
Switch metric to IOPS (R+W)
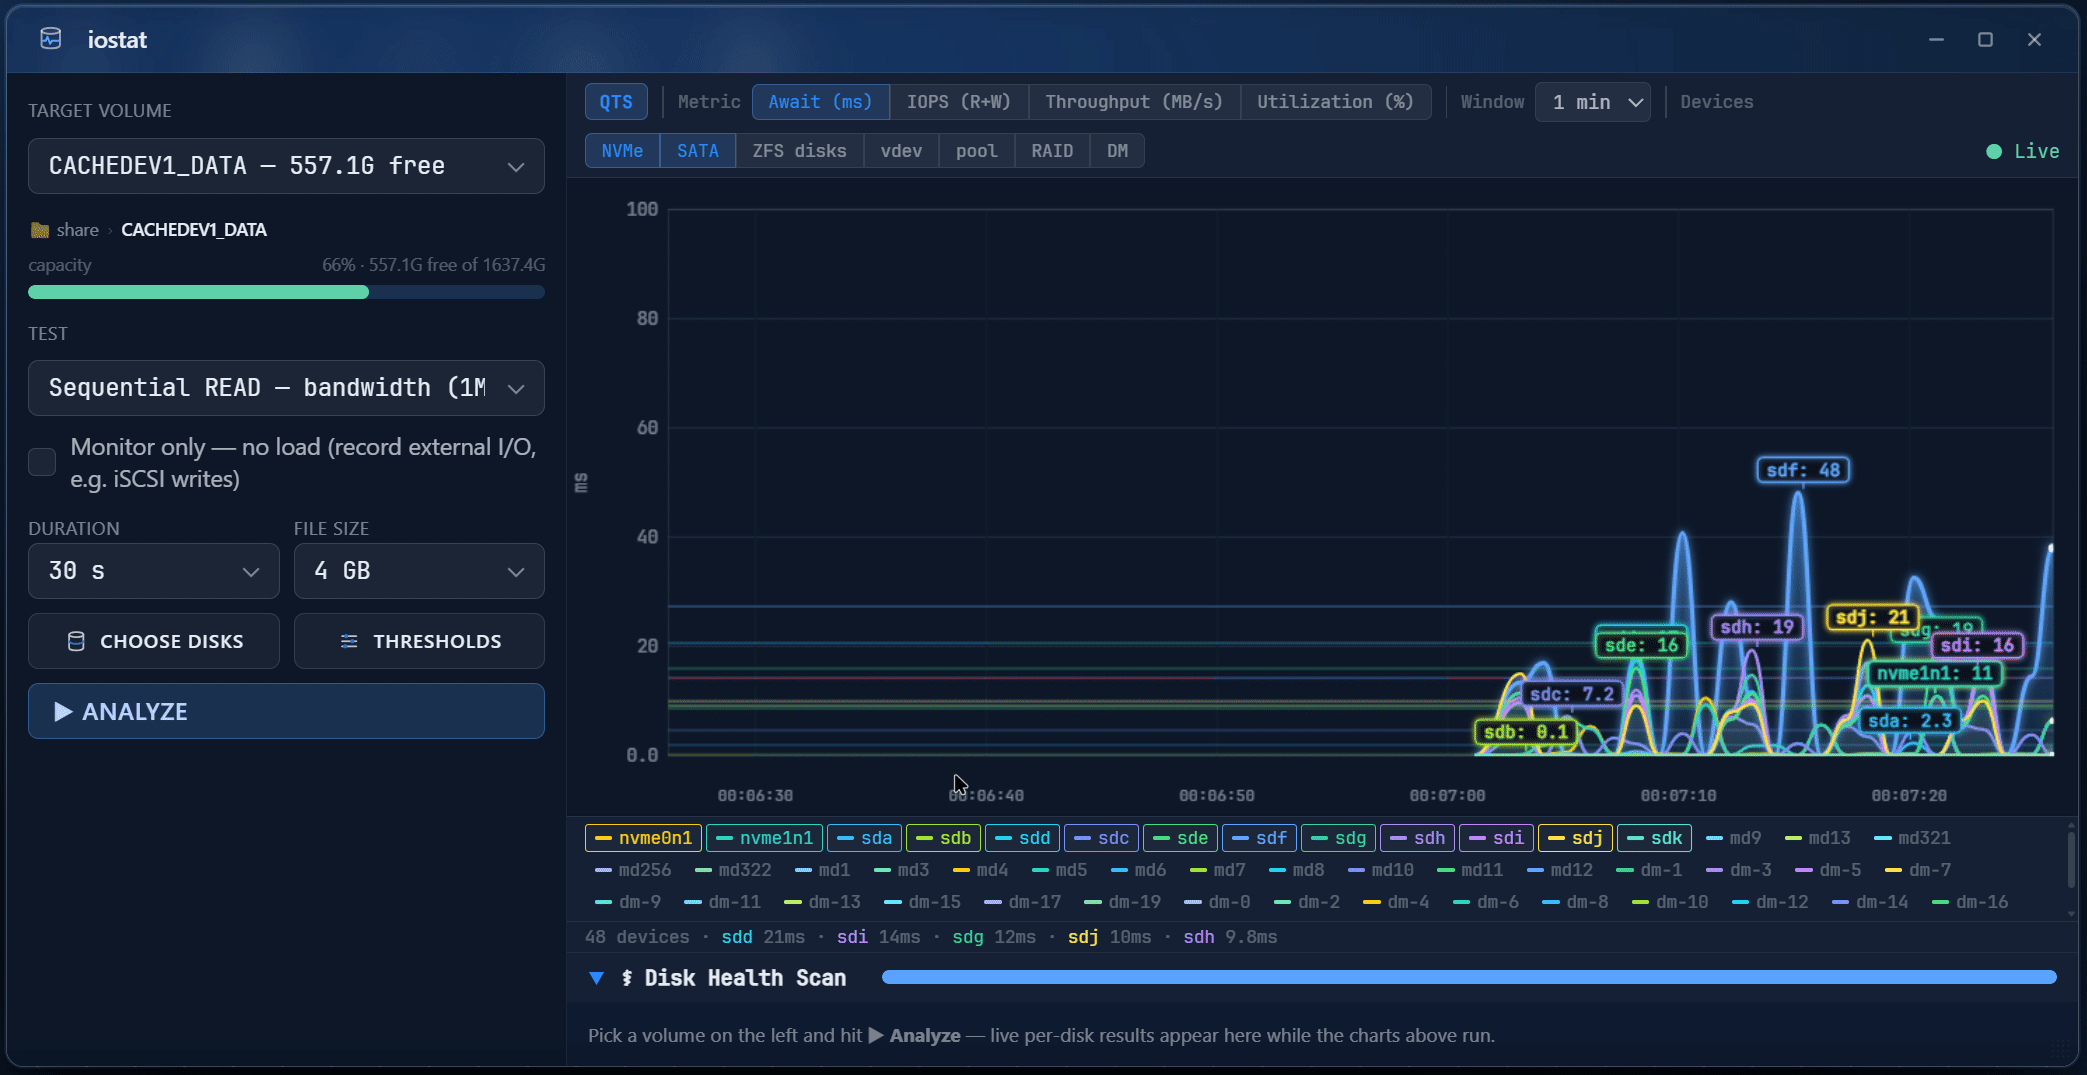(x=958, y=102)
